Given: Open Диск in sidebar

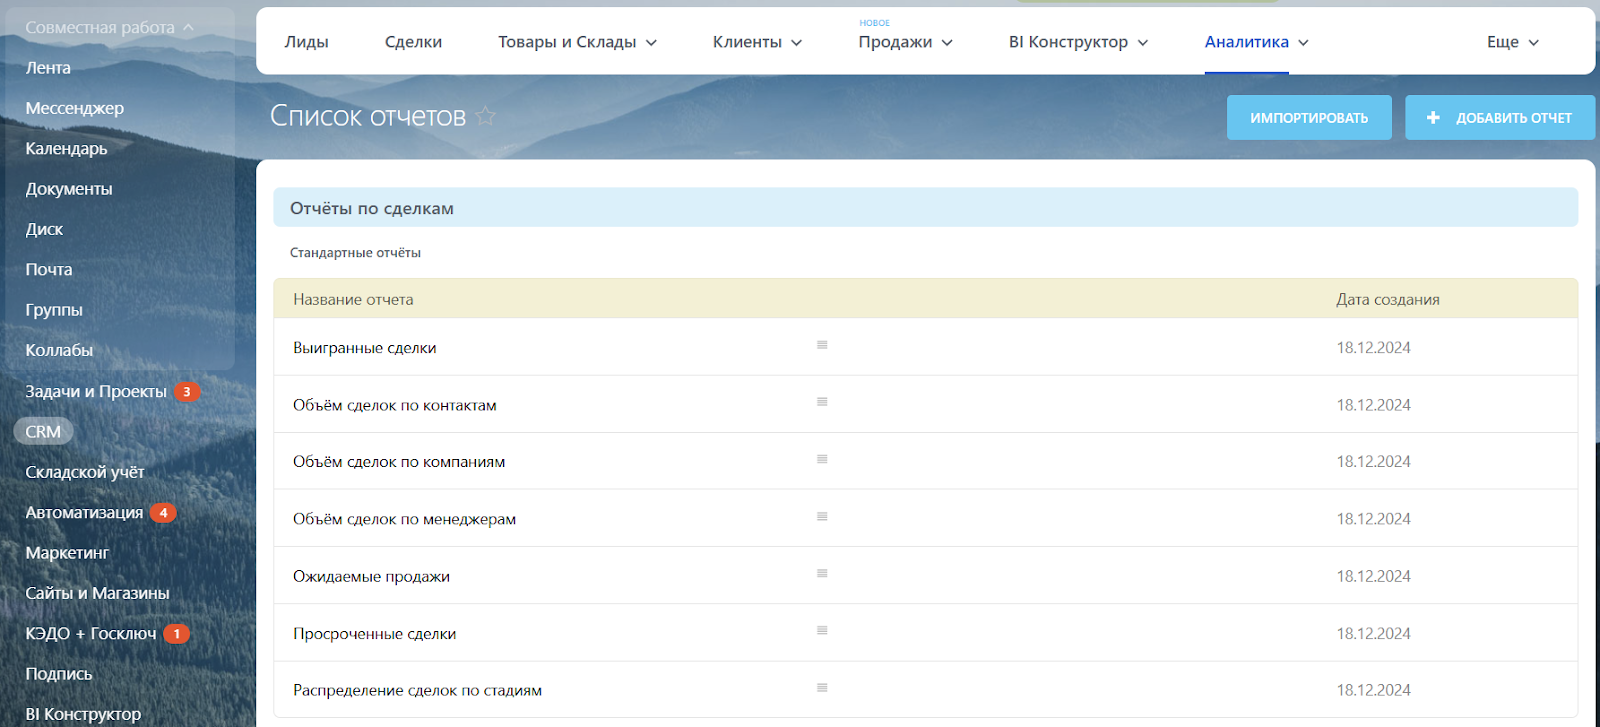Looking at the screenshot, I should point(44,229).
